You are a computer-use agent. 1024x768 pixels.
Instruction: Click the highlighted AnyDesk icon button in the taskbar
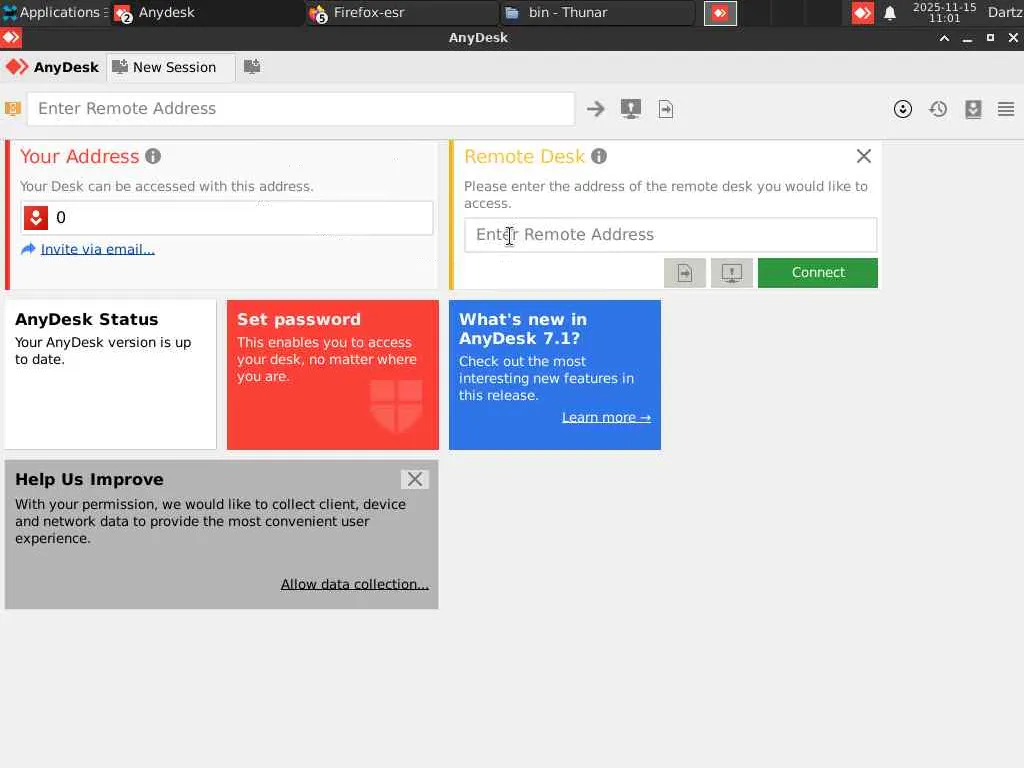720,13
